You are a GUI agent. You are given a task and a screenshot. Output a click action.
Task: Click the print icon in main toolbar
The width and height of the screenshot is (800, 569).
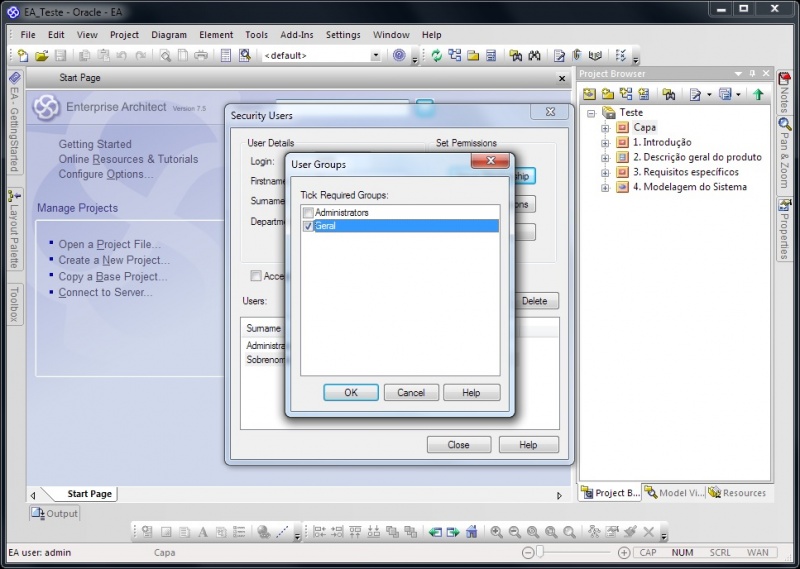tap(201, 56)
